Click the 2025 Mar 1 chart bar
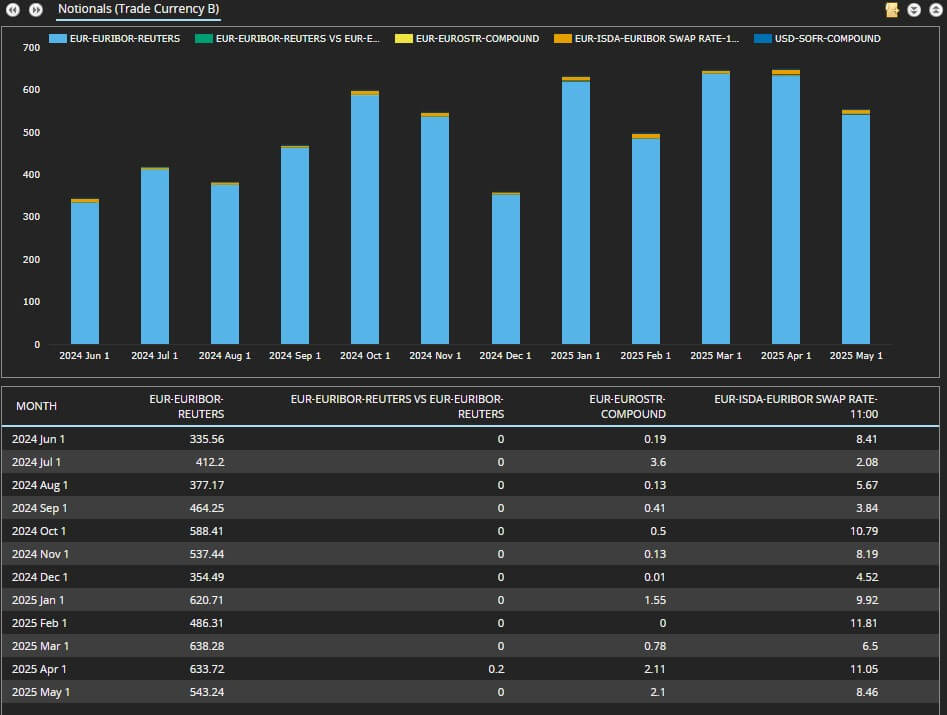Image resolution: width=947 pixels, height=715 pixels. pos(716,210)
